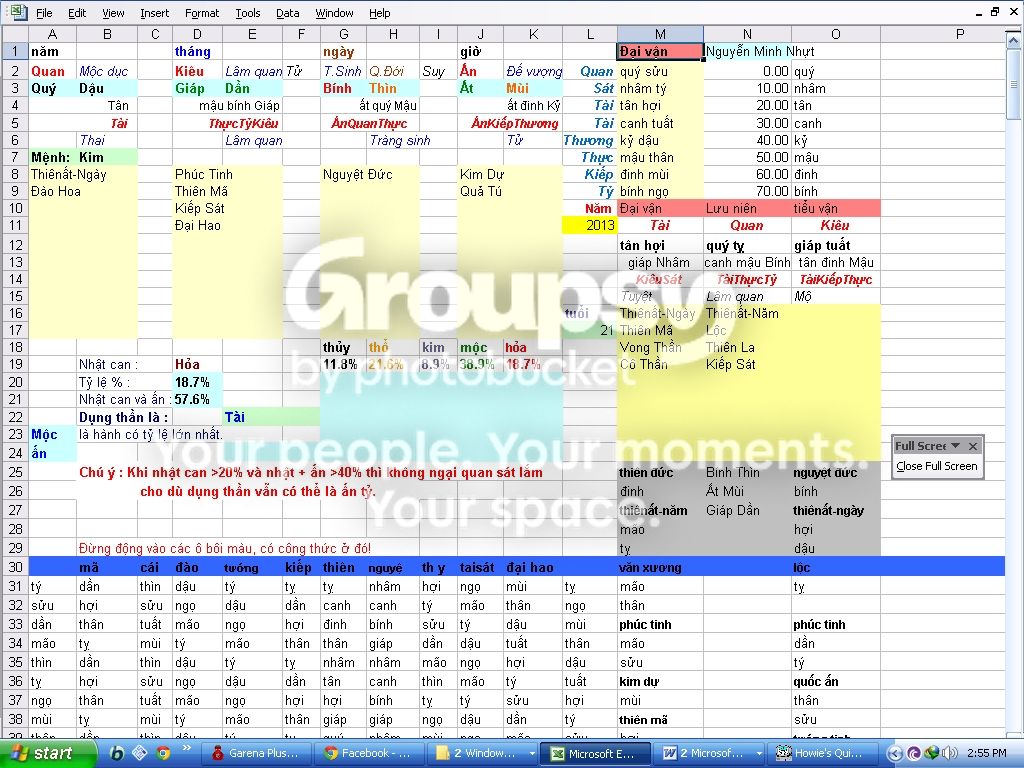1024x768 pixels.
Task: Launch Chrome from the quick launch bar
Action: (163, 753)
